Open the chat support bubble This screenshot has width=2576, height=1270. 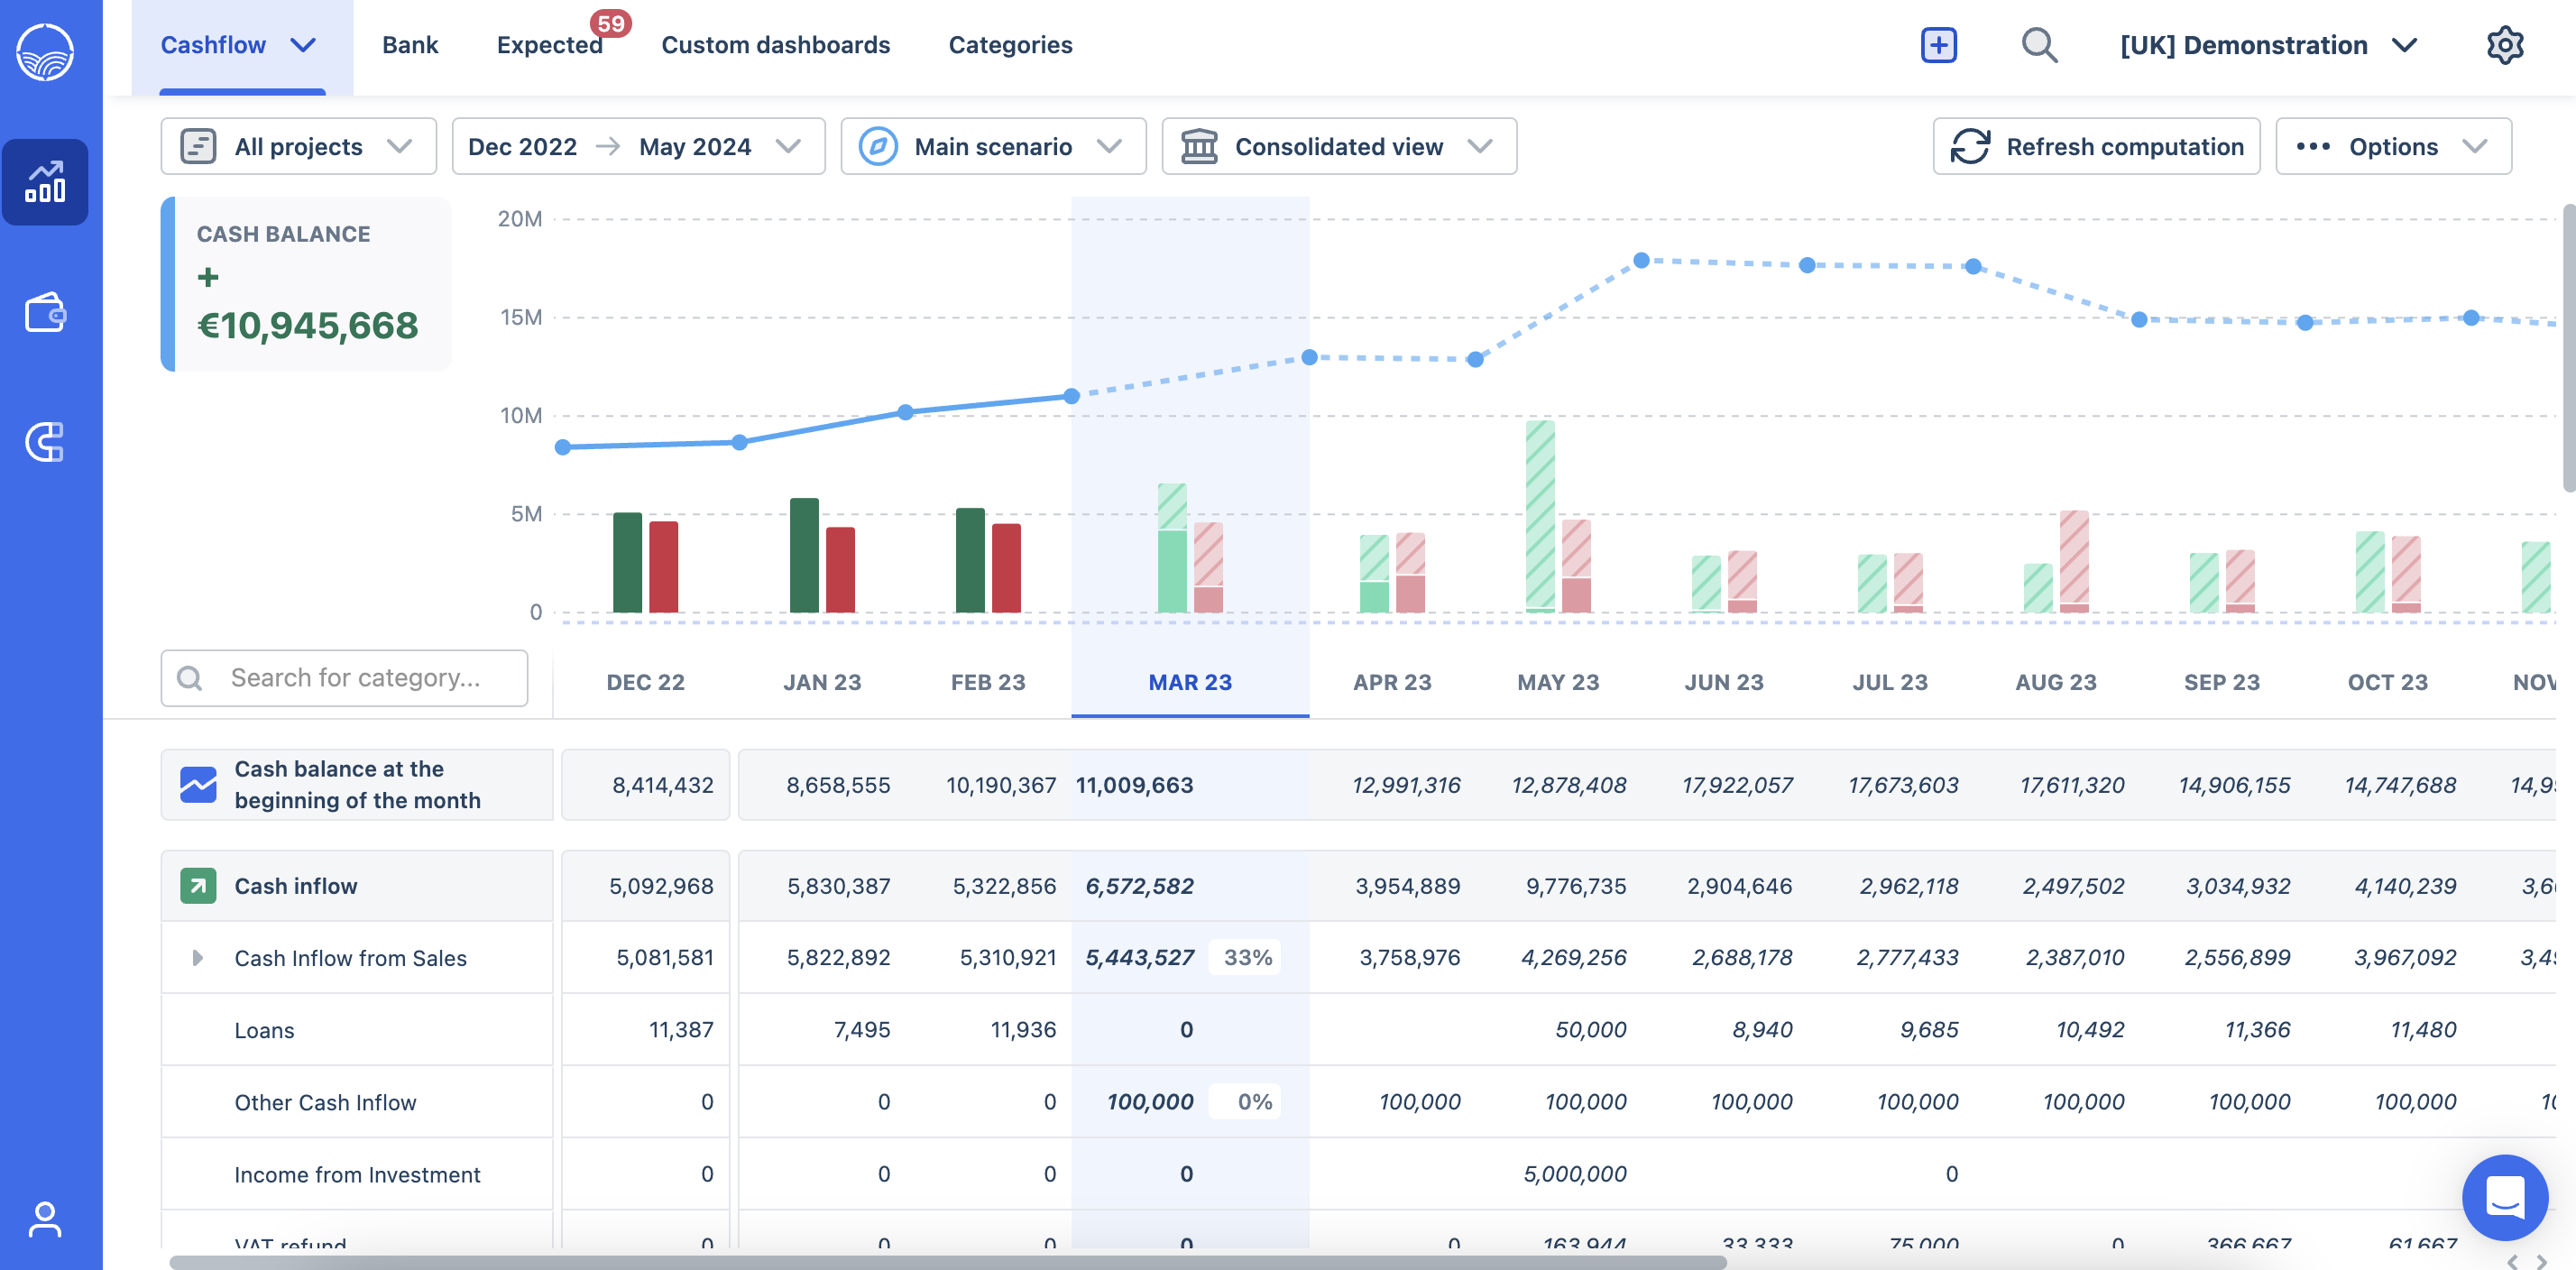point(2504,1197)
